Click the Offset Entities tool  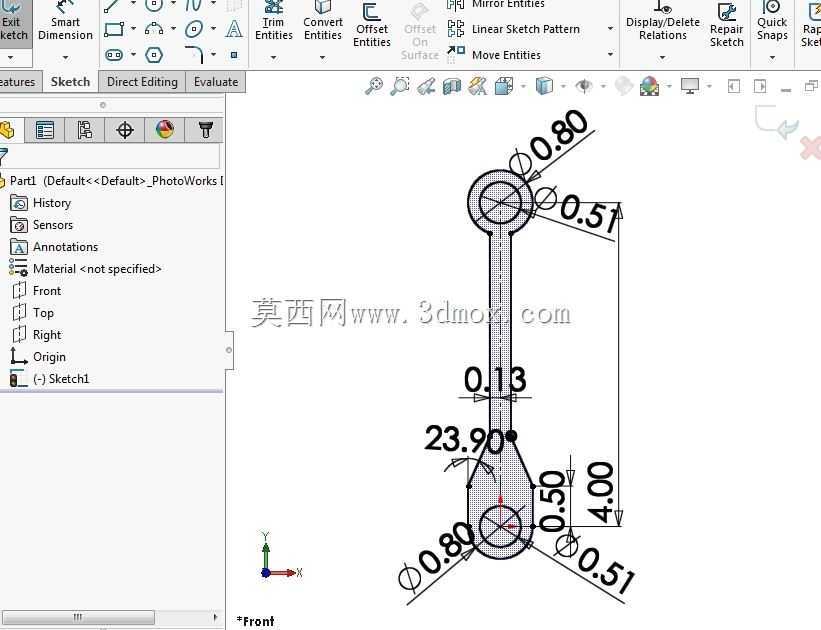pyautogui.click(x=372, y=26)
